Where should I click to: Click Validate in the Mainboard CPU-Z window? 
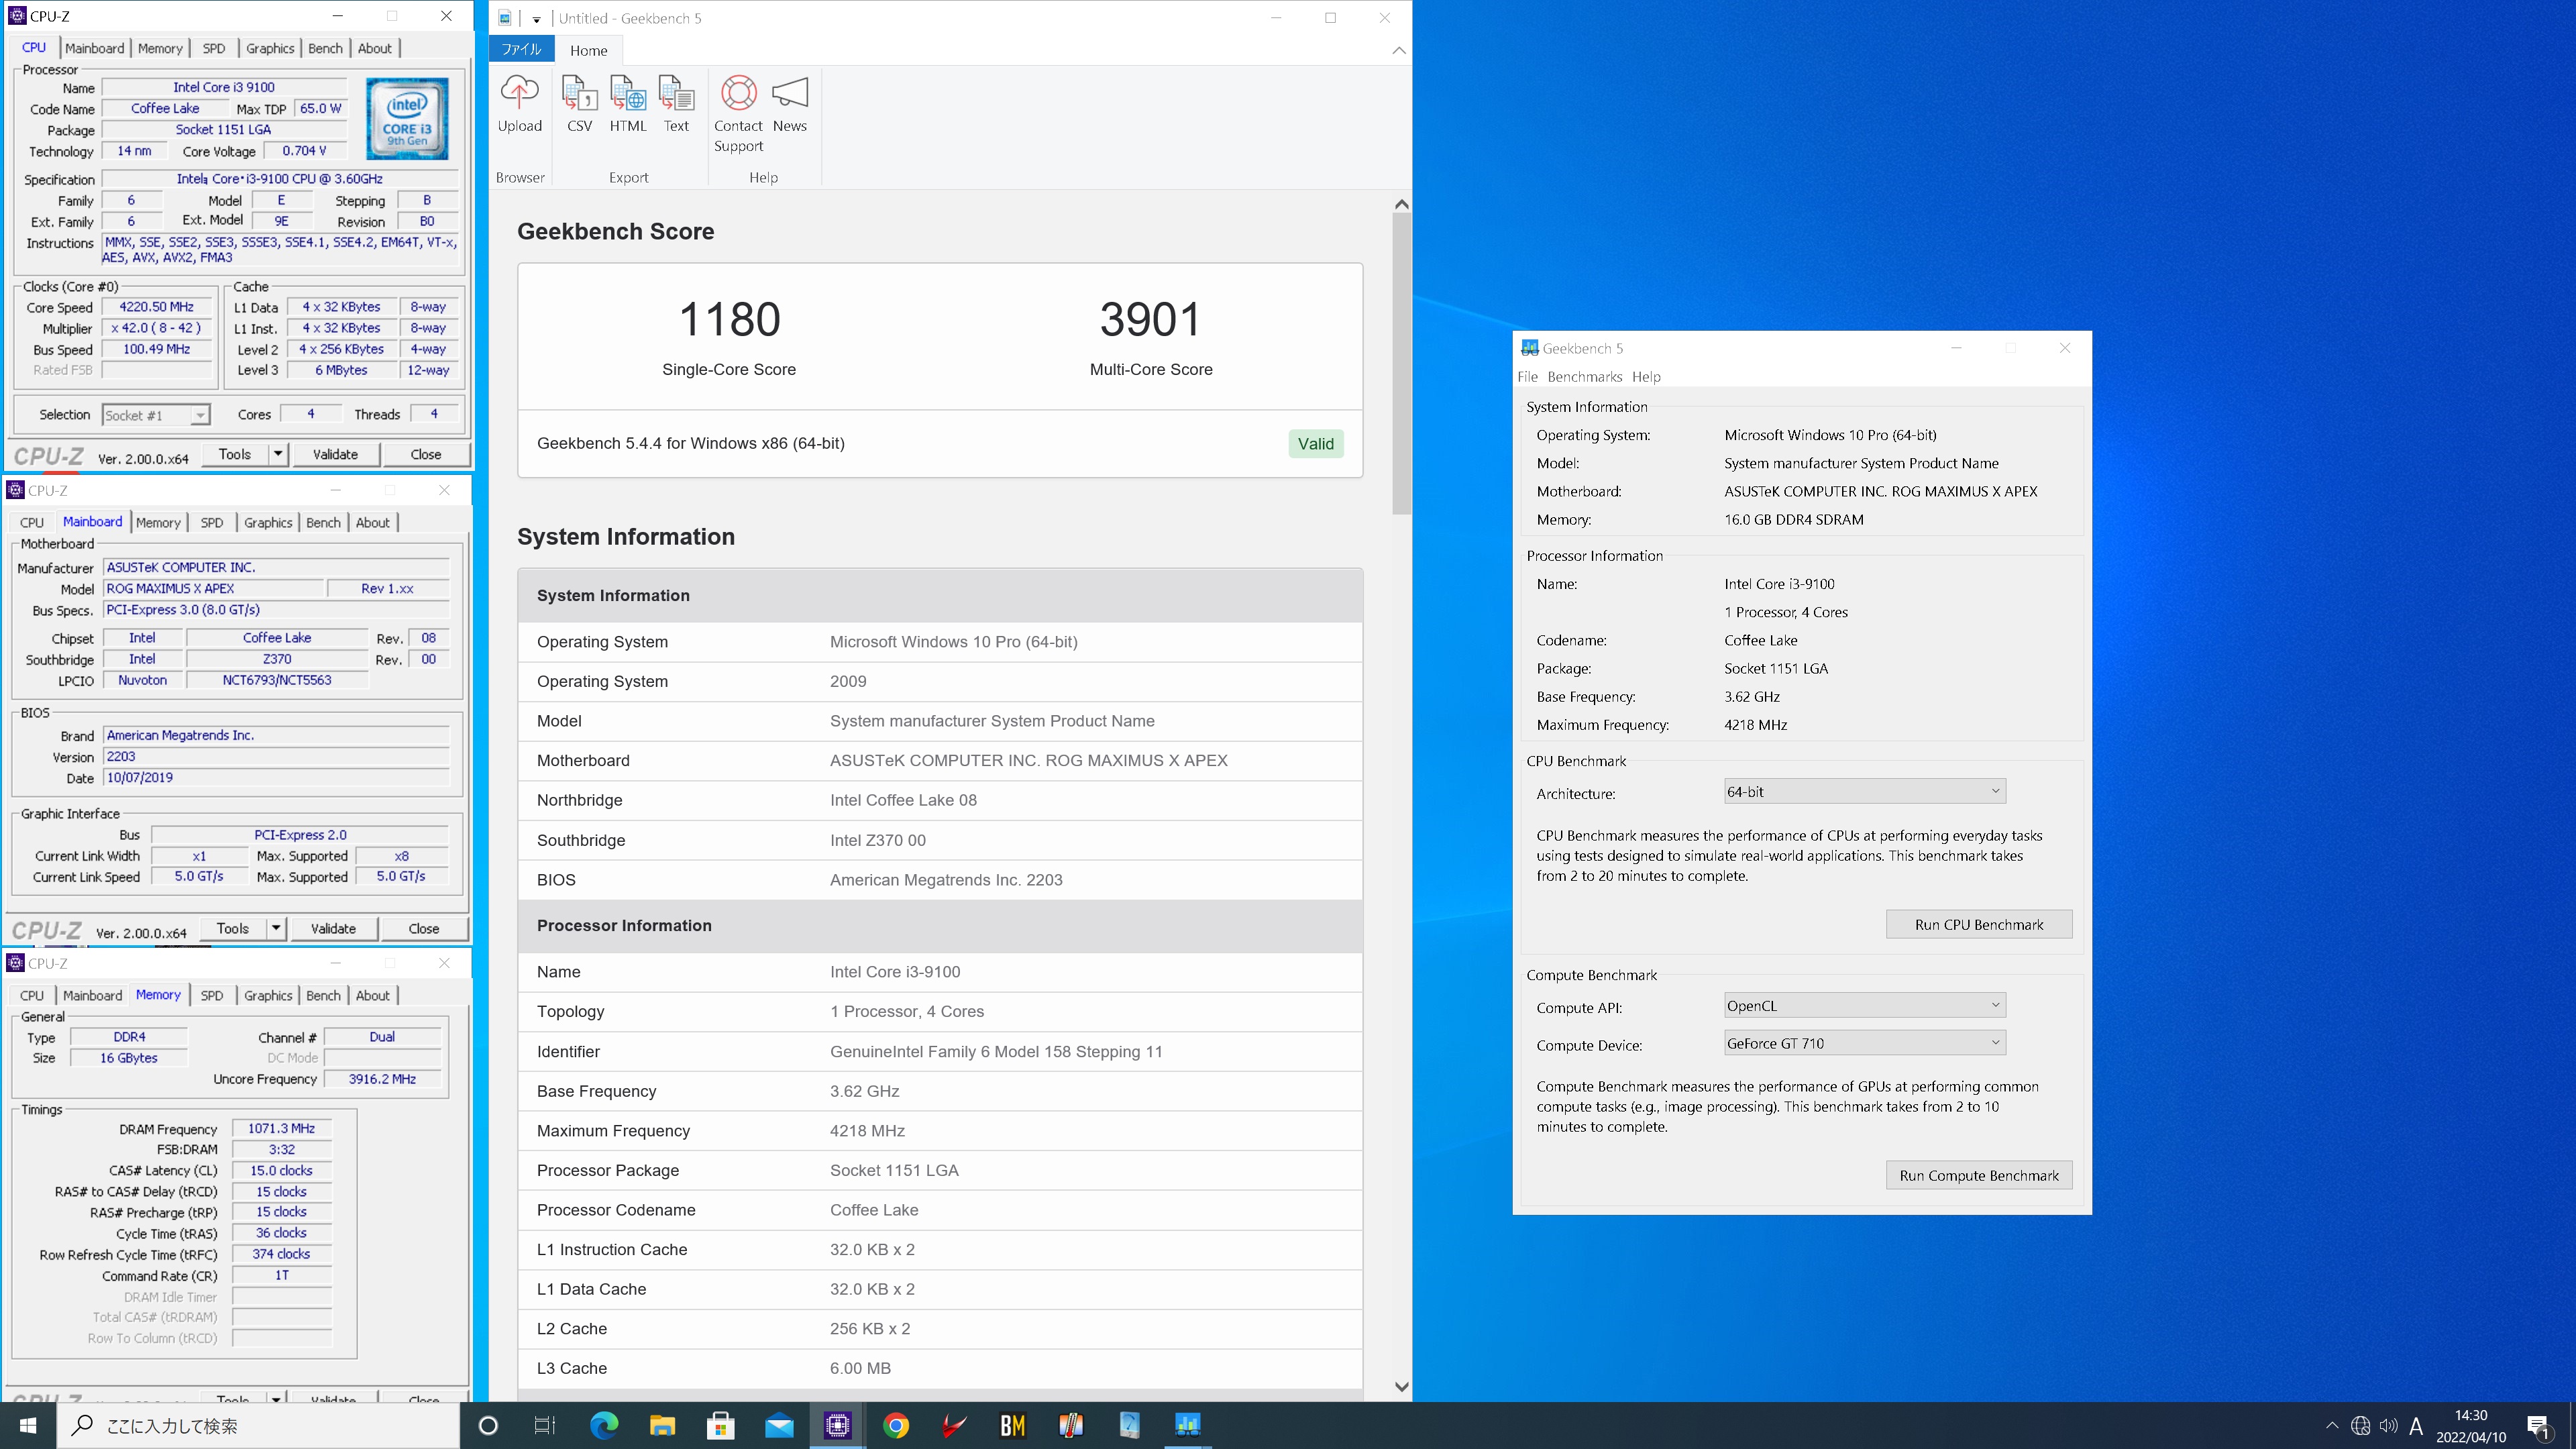pyautogui.click(x=333, y=928)
